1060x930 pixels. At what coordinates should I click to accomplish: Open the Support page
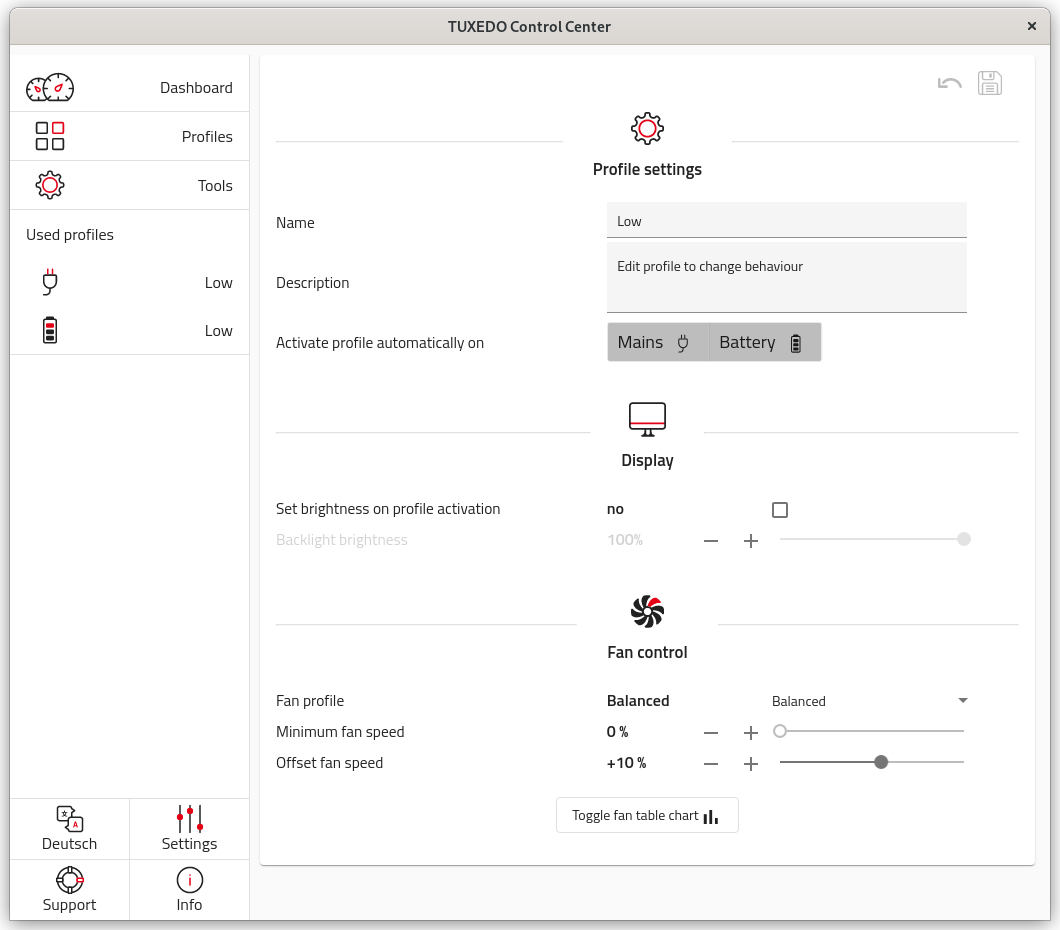[x=69, y=890]
